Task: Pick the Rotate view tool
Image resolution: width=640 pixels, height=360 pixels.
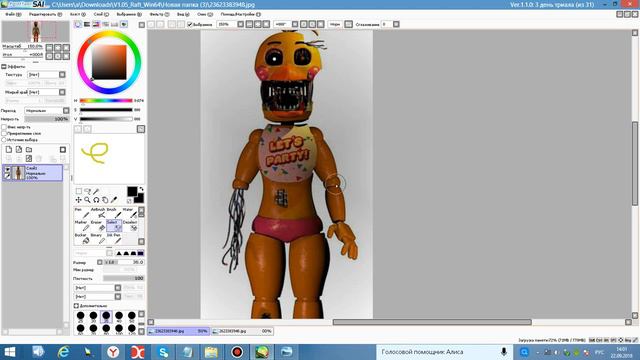Action: (96, 200)
